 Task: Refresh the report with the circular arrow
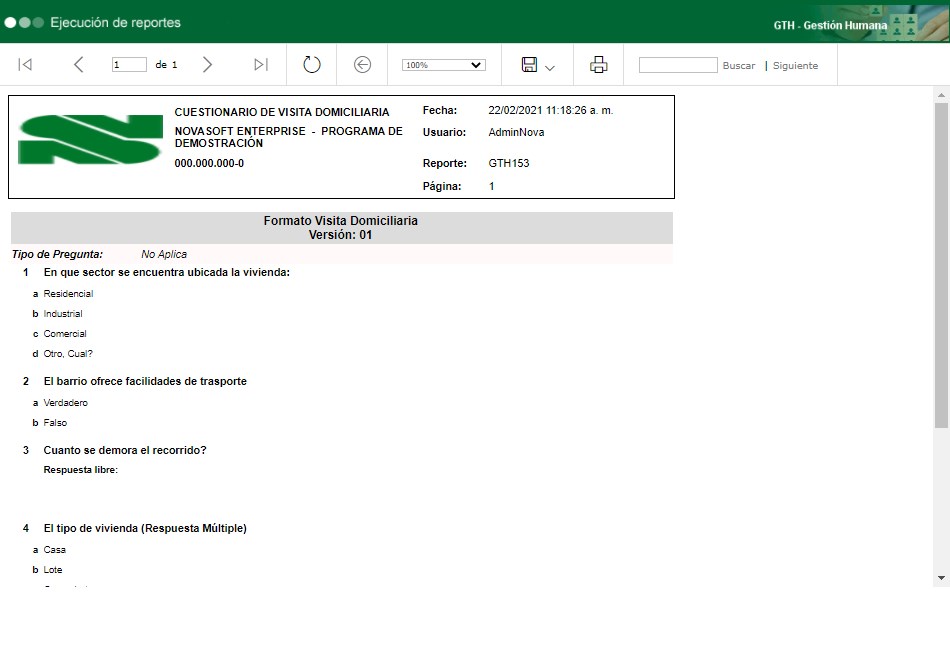pyautogui.click(x=312, y=65)
